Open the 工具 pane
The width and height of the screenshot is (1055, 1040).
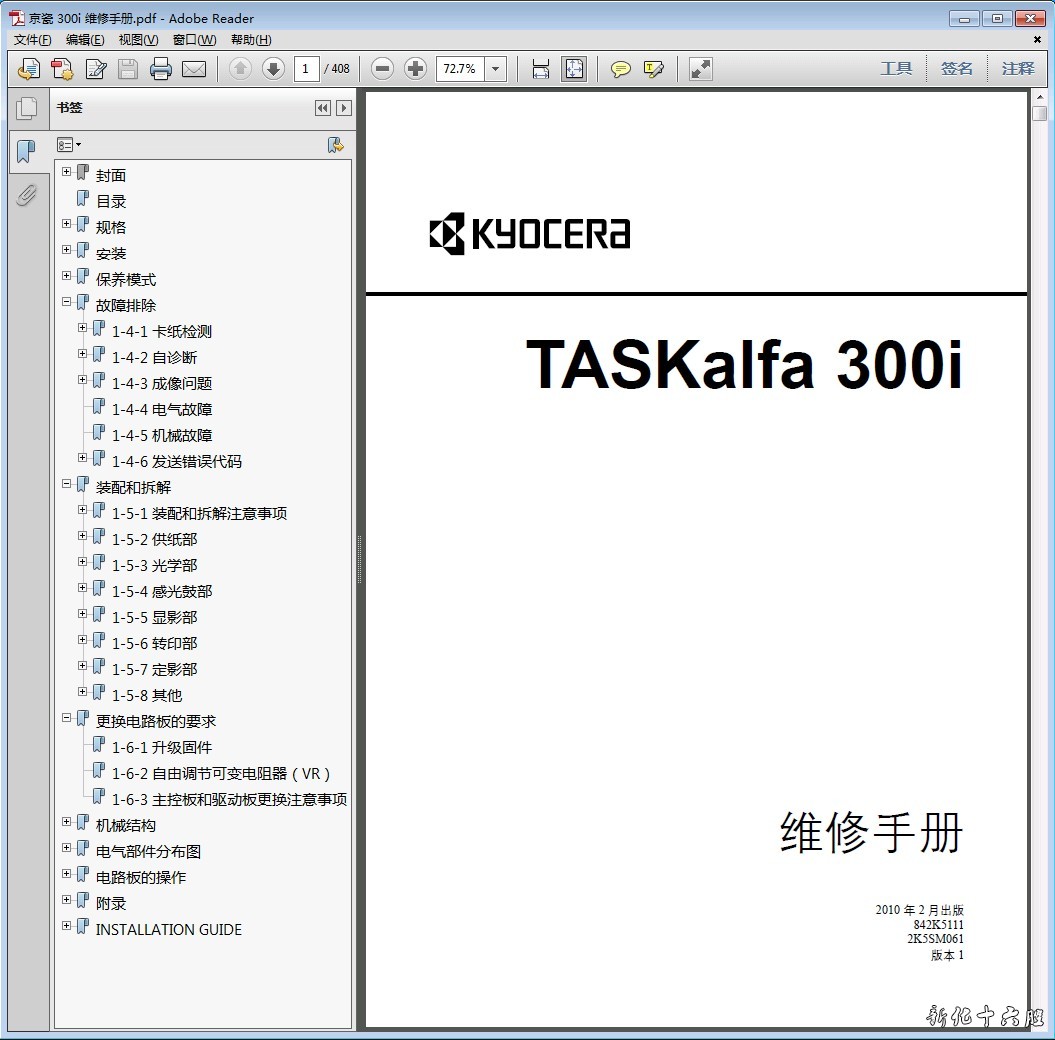896,69
